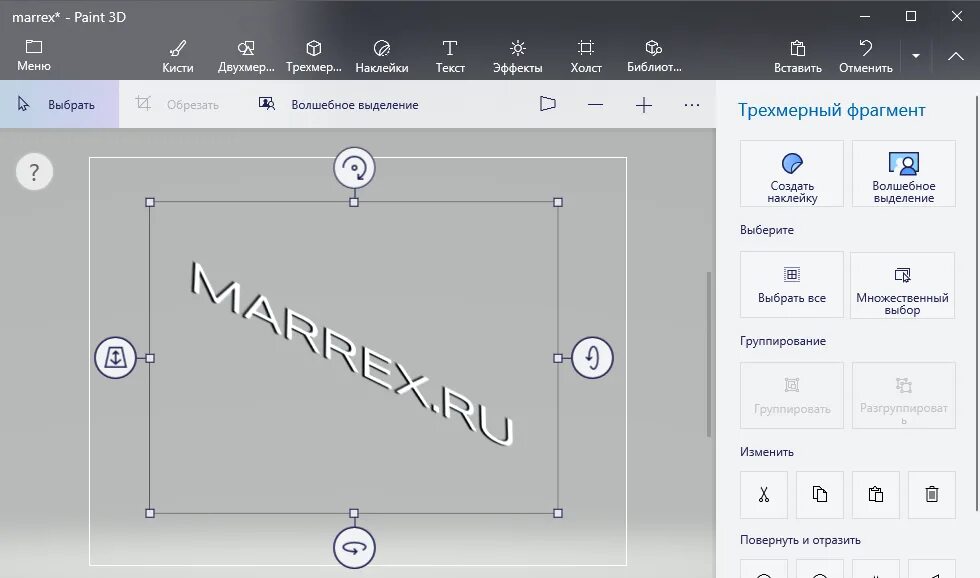This screenshot has height=578, width=980.
Task: Paste with clipboard icon under Изменить
Action: [876, 495]
